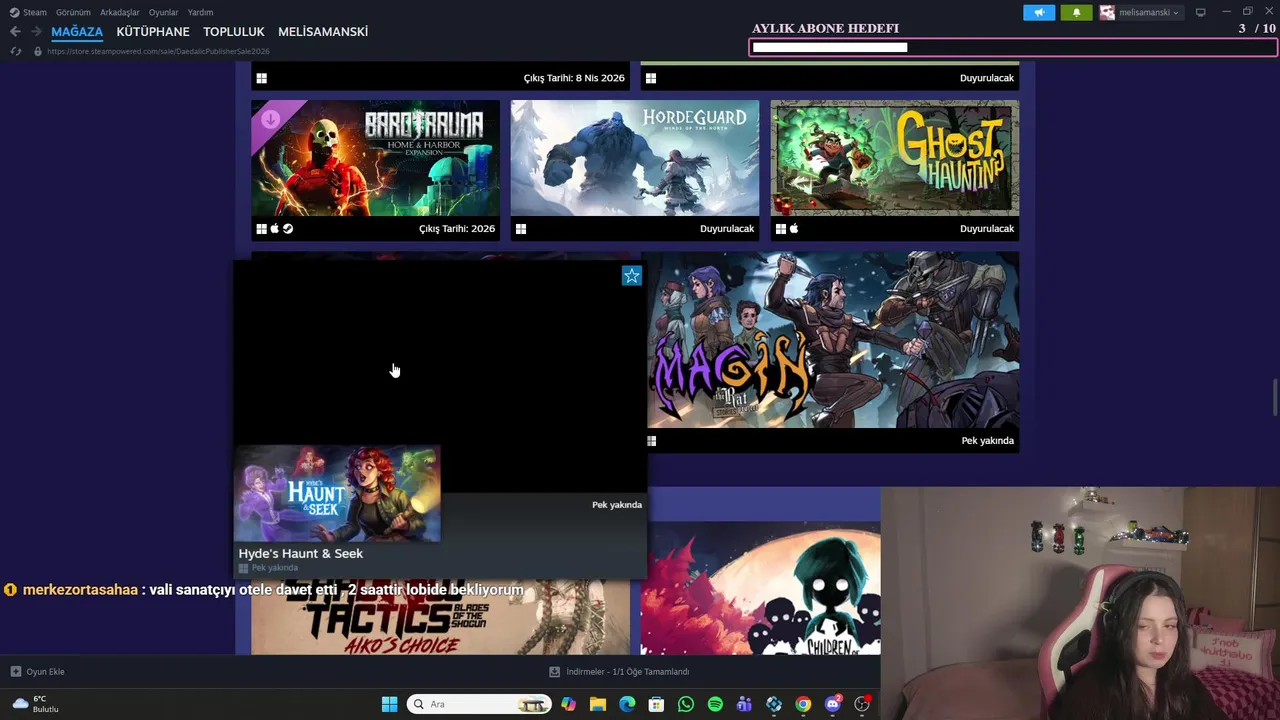
Task: Click the taskbar Ara search box
Action: 479,704
